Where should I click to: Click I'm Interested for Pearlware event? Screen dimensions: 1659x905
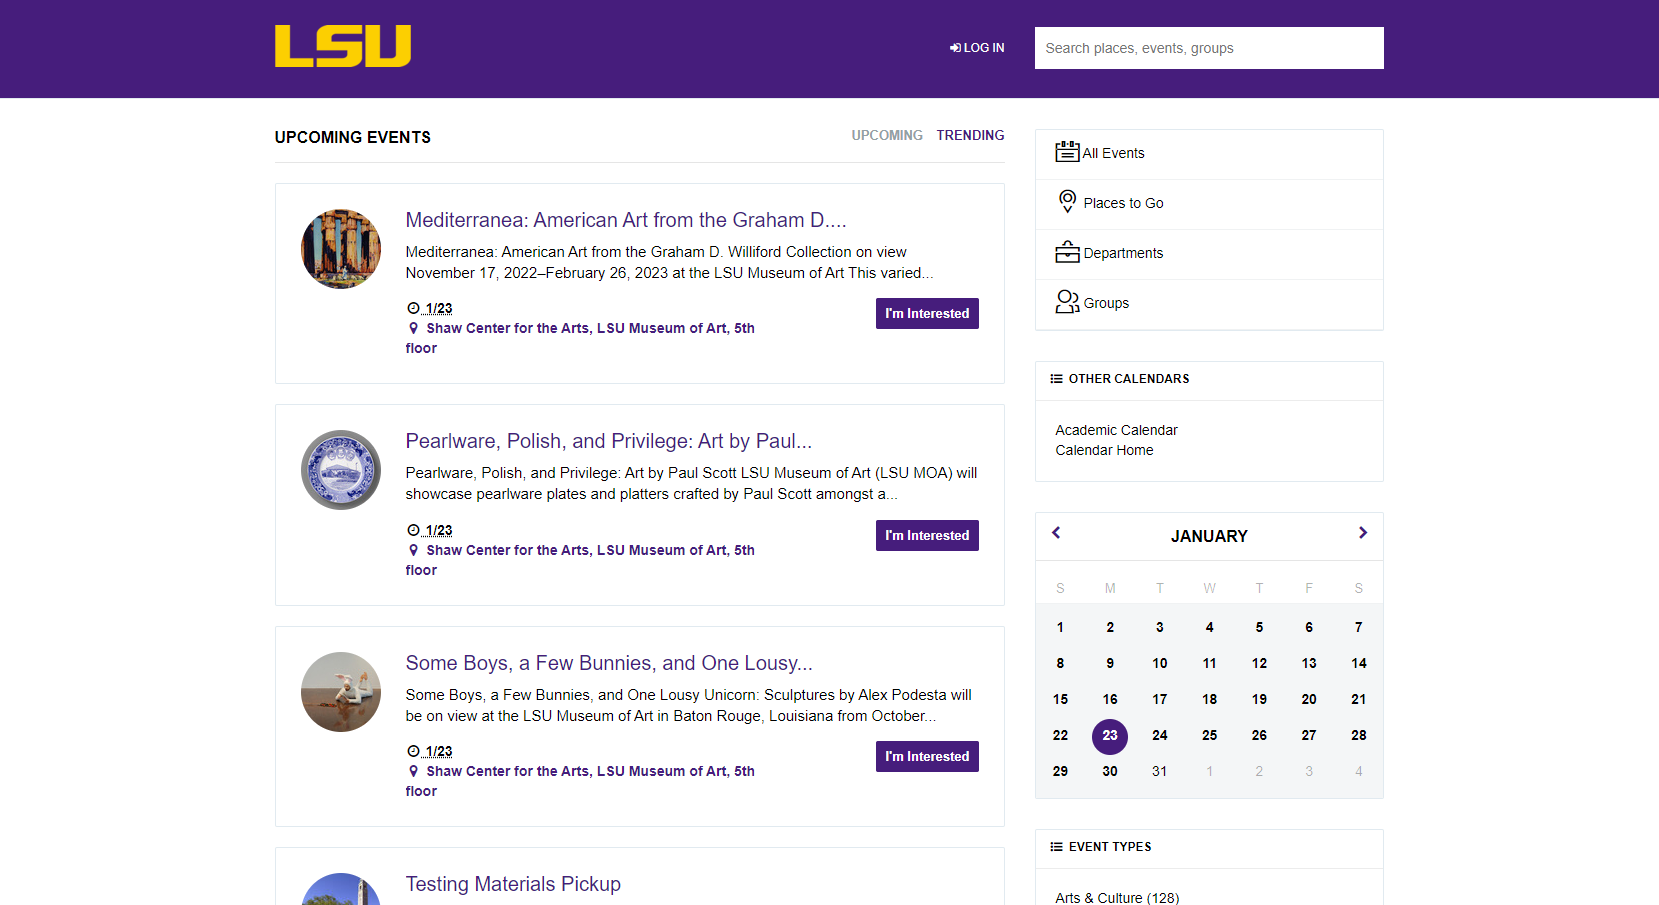tap(927, 536)
